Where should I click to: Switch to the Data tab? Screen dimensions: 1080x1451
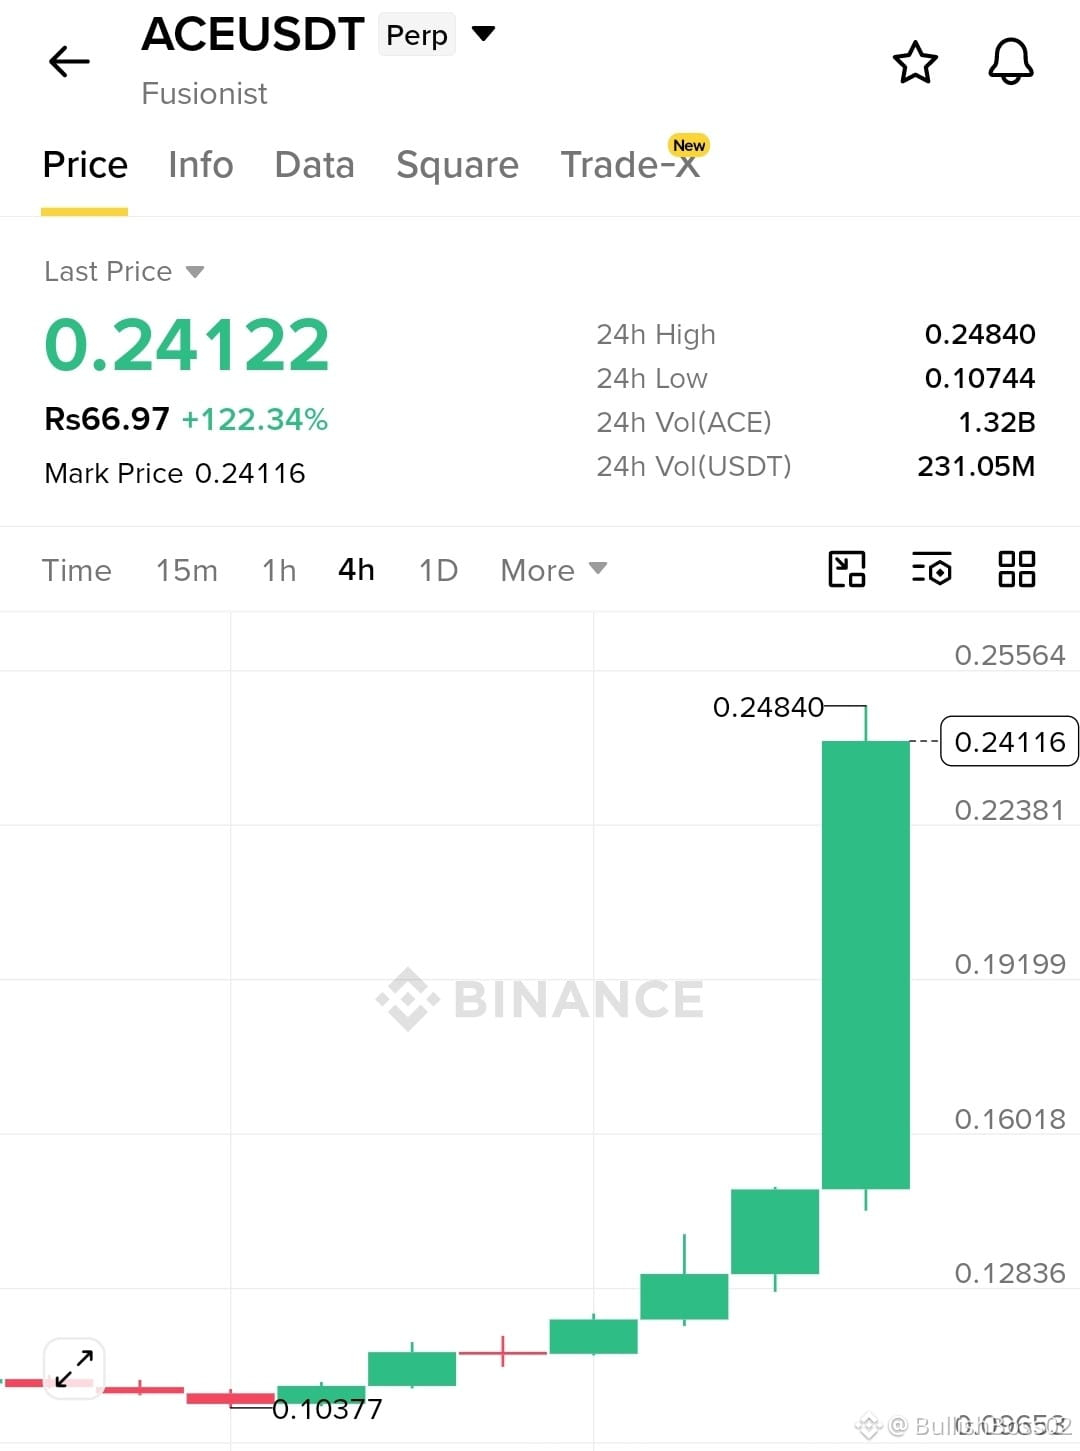[314, 165]
